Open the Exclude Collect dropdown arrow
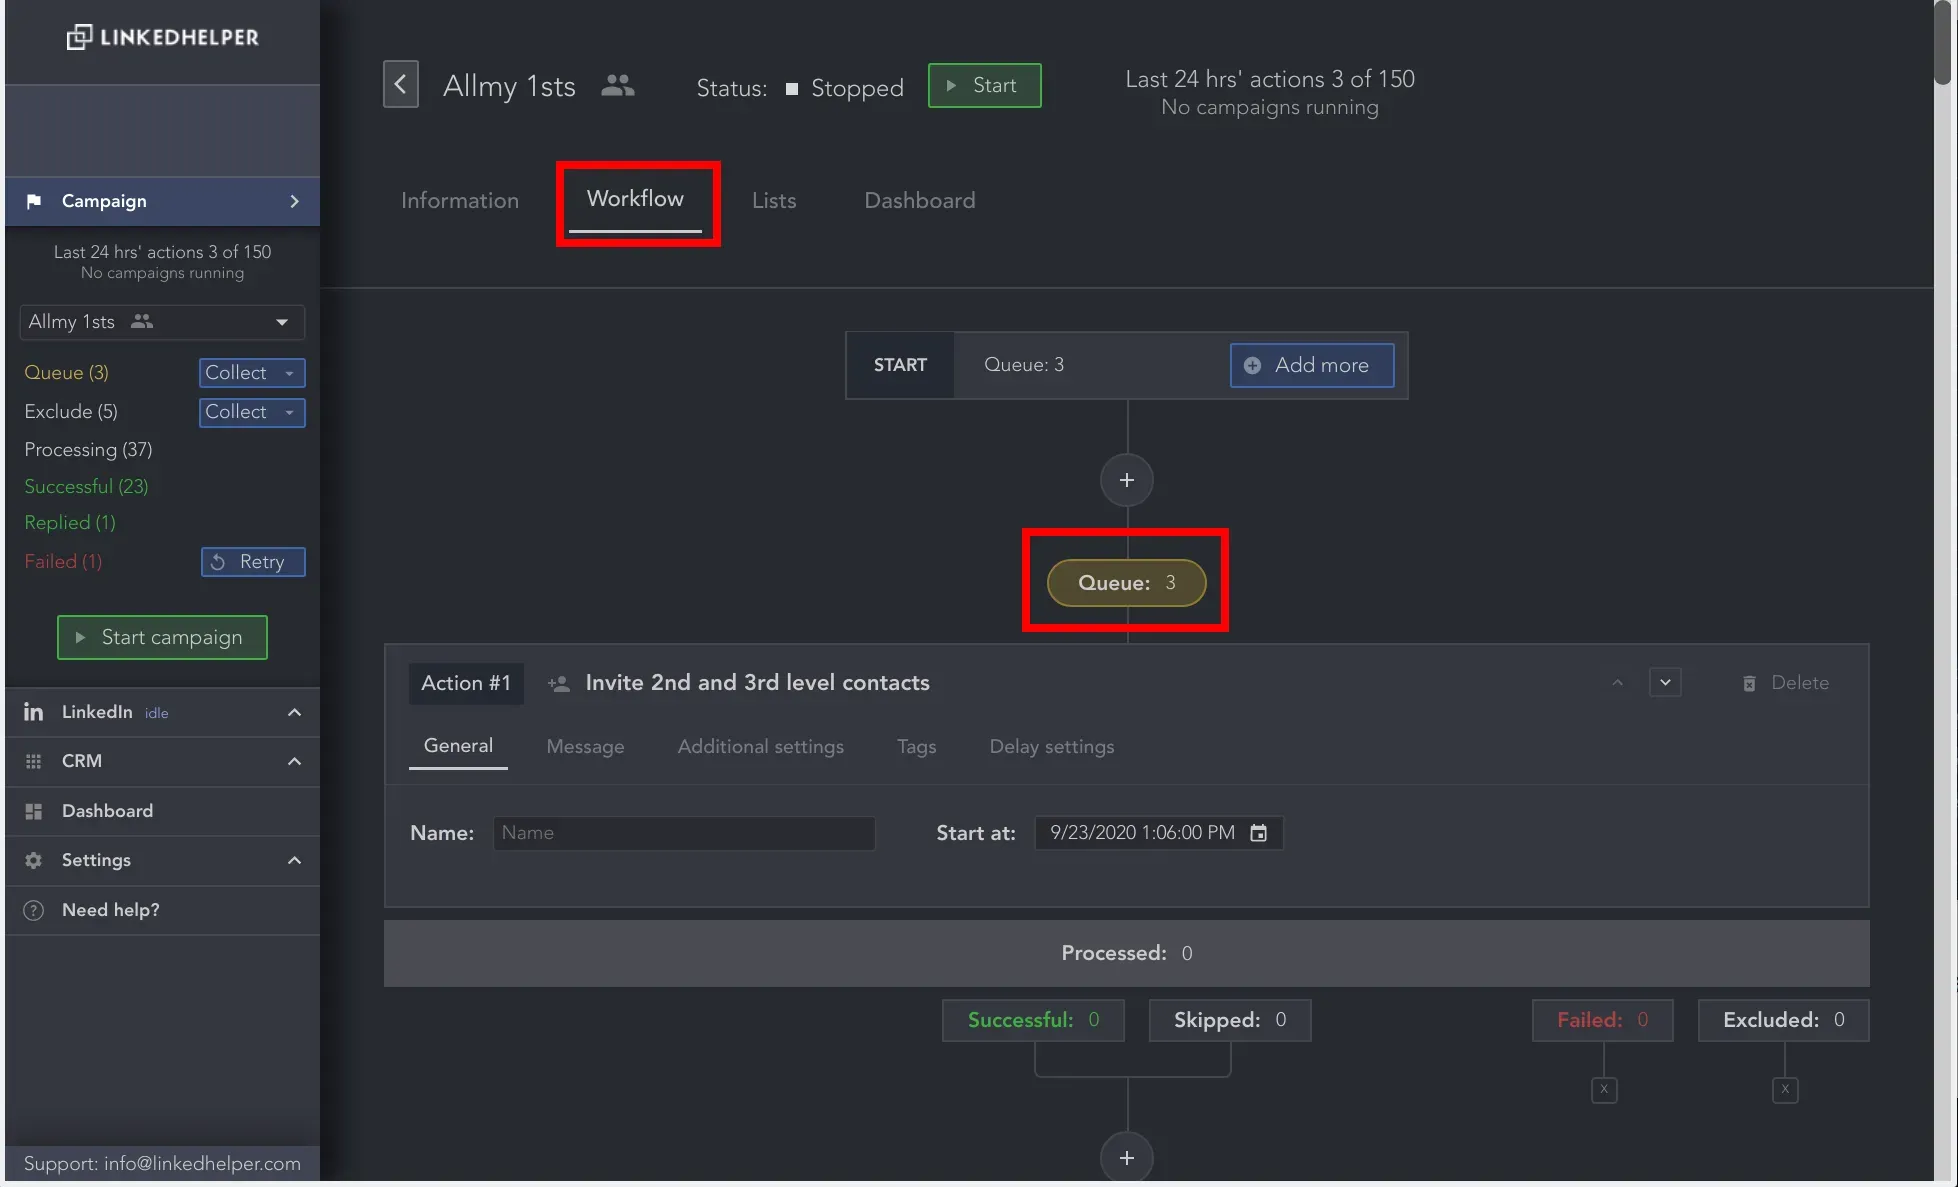1958x1187 pixels. [x=289, y=412]
